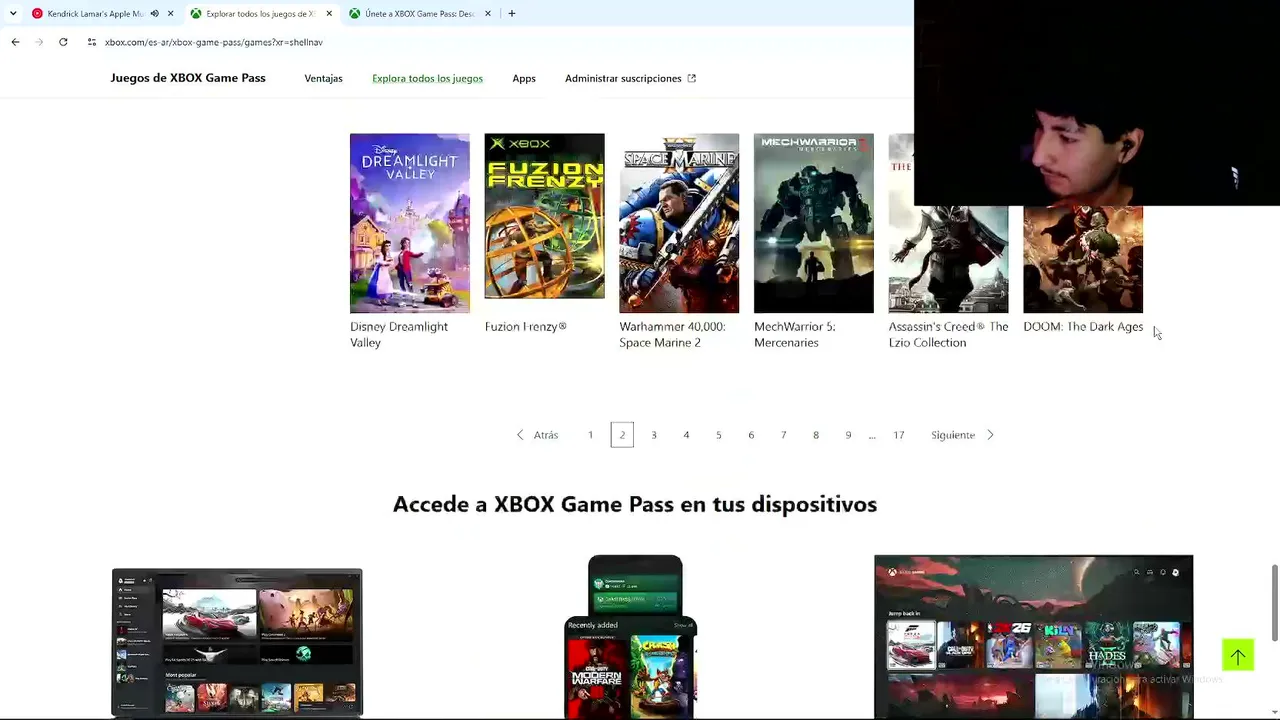1280x720 pixels.
Task: Go to page 5 of games
Action: tap(718, 435)
